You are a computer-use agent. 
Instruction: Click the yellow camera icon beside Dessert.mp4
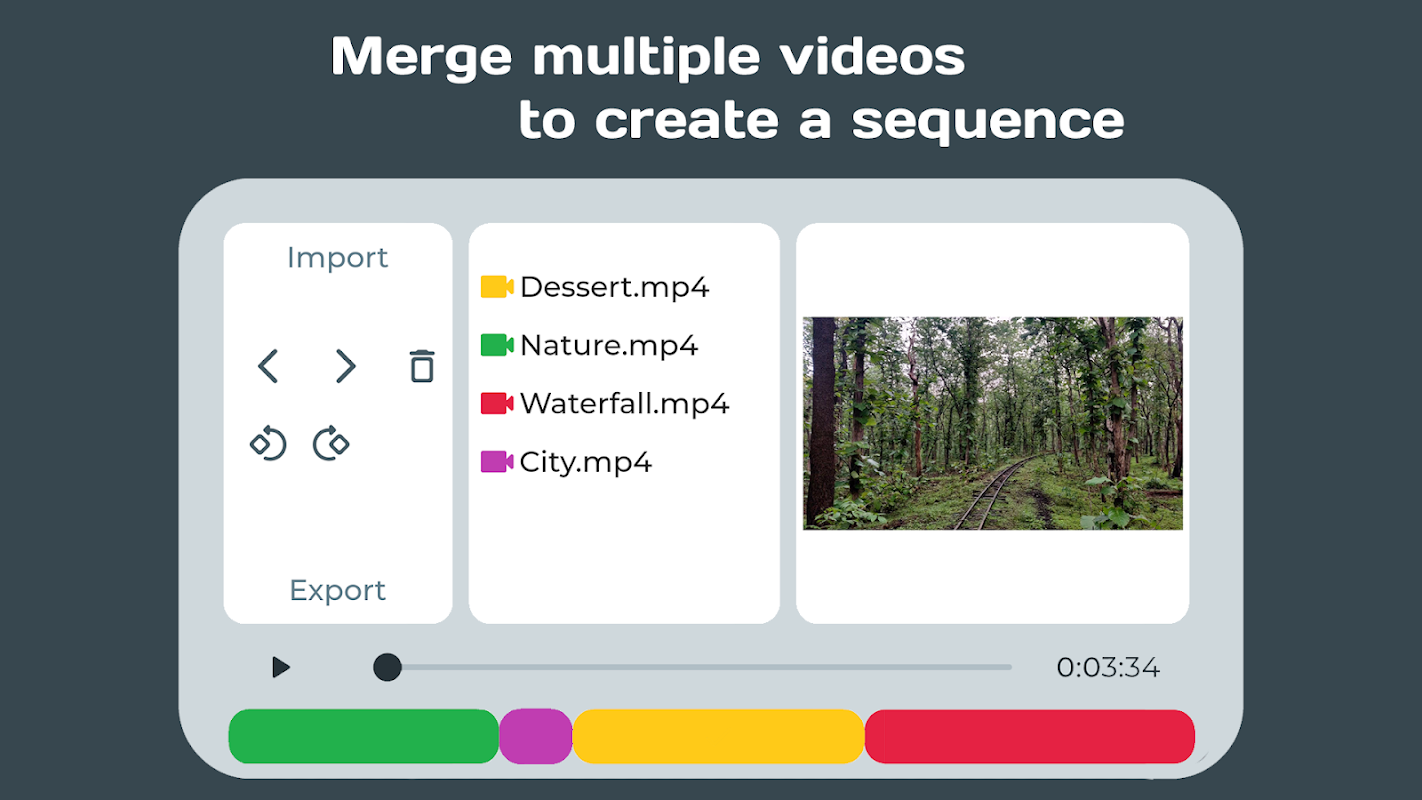pyautogui.click(x=497, y=287)
